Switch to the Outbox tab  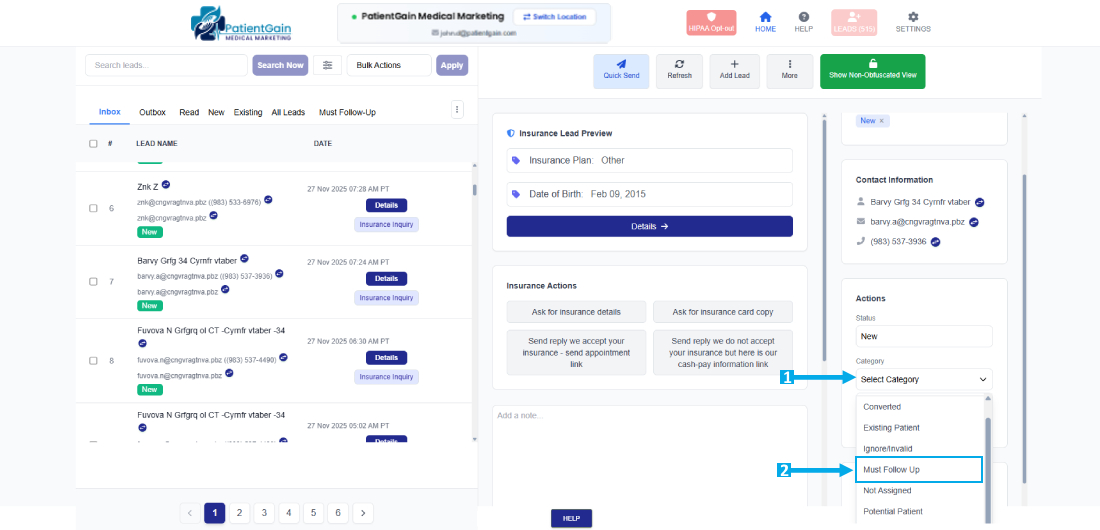tap(152, 112)
